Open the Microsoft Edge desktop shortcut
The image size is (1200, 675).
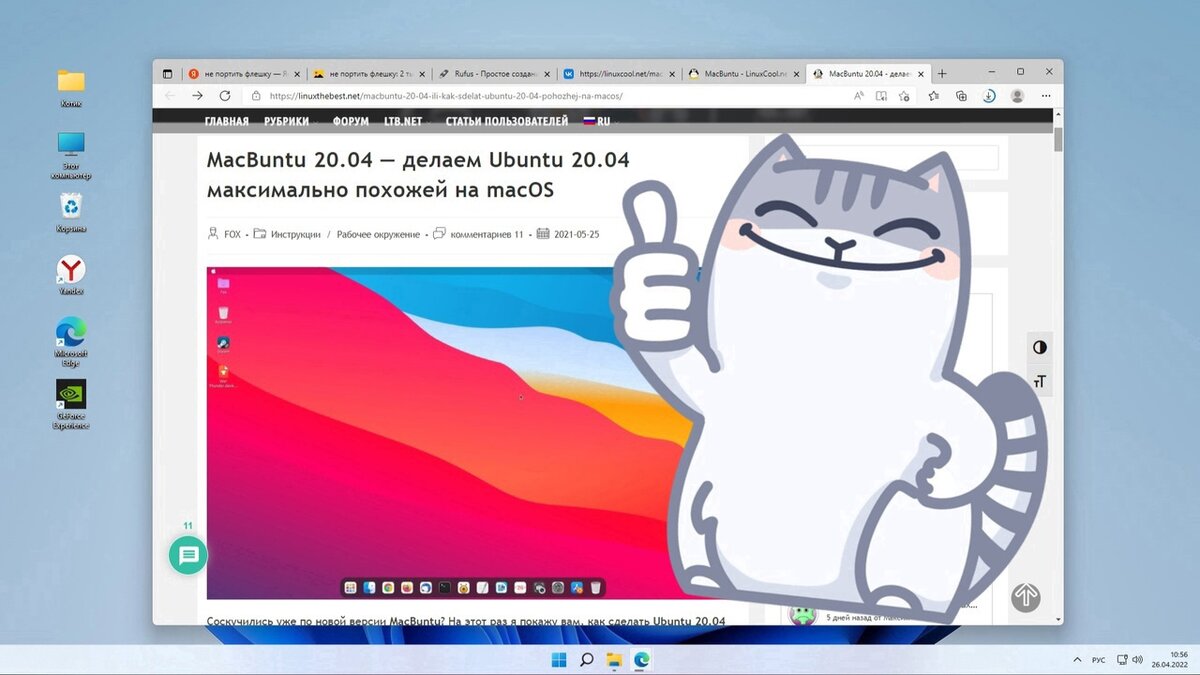click(70, 341)
